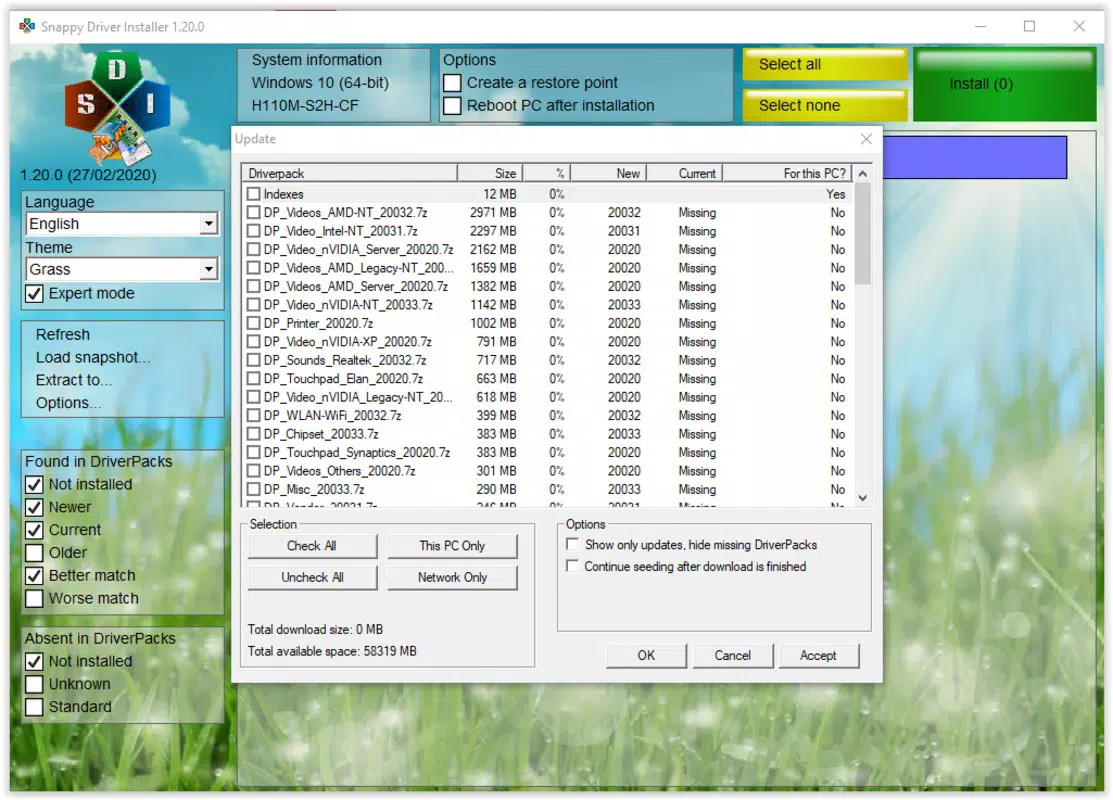Check DP_Video_Intel-NT_20031.7z checkbox

[x=253, y=231]
